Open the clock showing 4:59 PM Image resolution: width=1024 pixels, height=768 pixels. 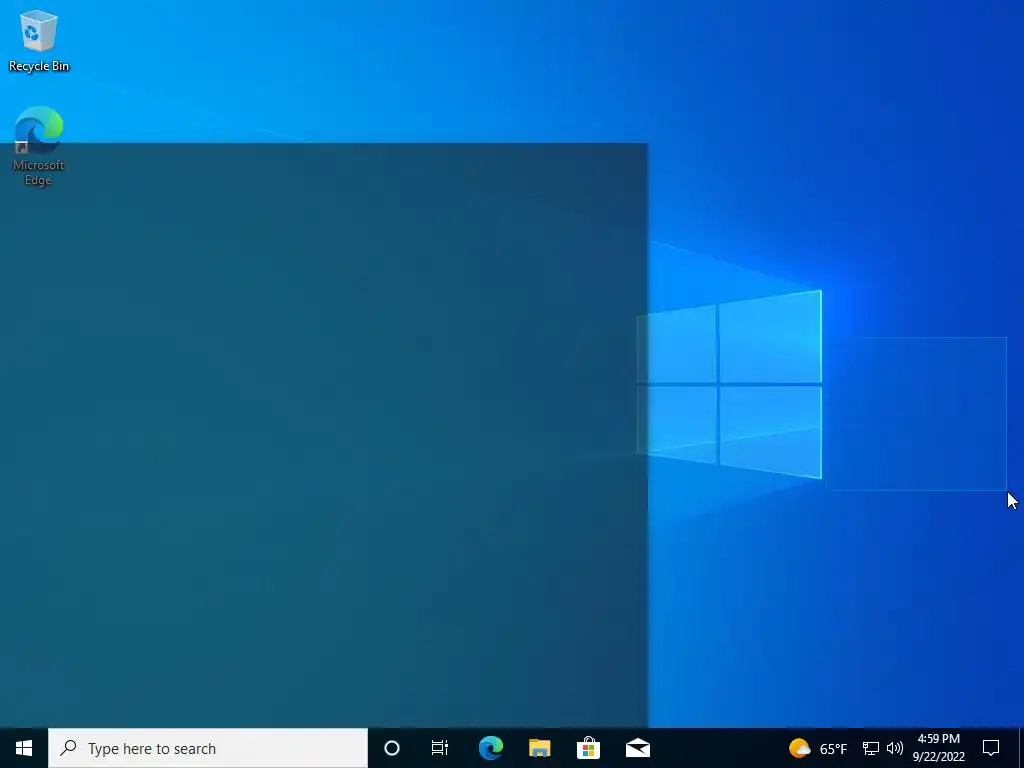pos(938,748)
